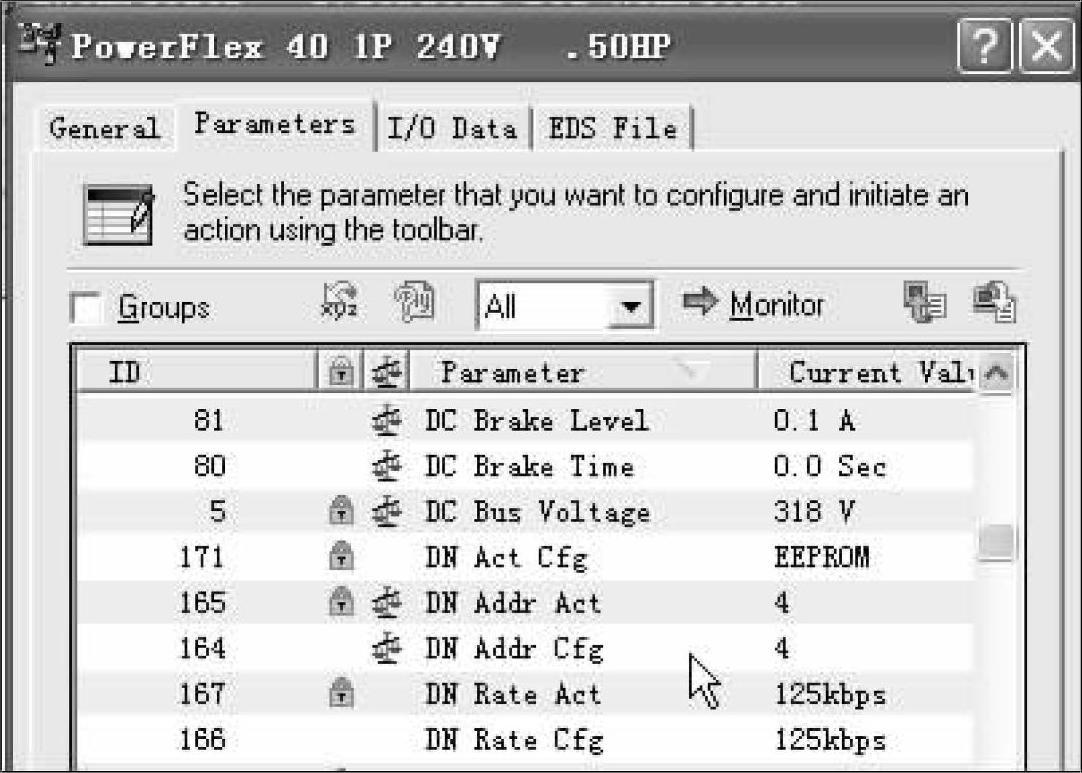
Task: Click the 125kbps value for DN Rate Act
Action: tap(830, 695)
